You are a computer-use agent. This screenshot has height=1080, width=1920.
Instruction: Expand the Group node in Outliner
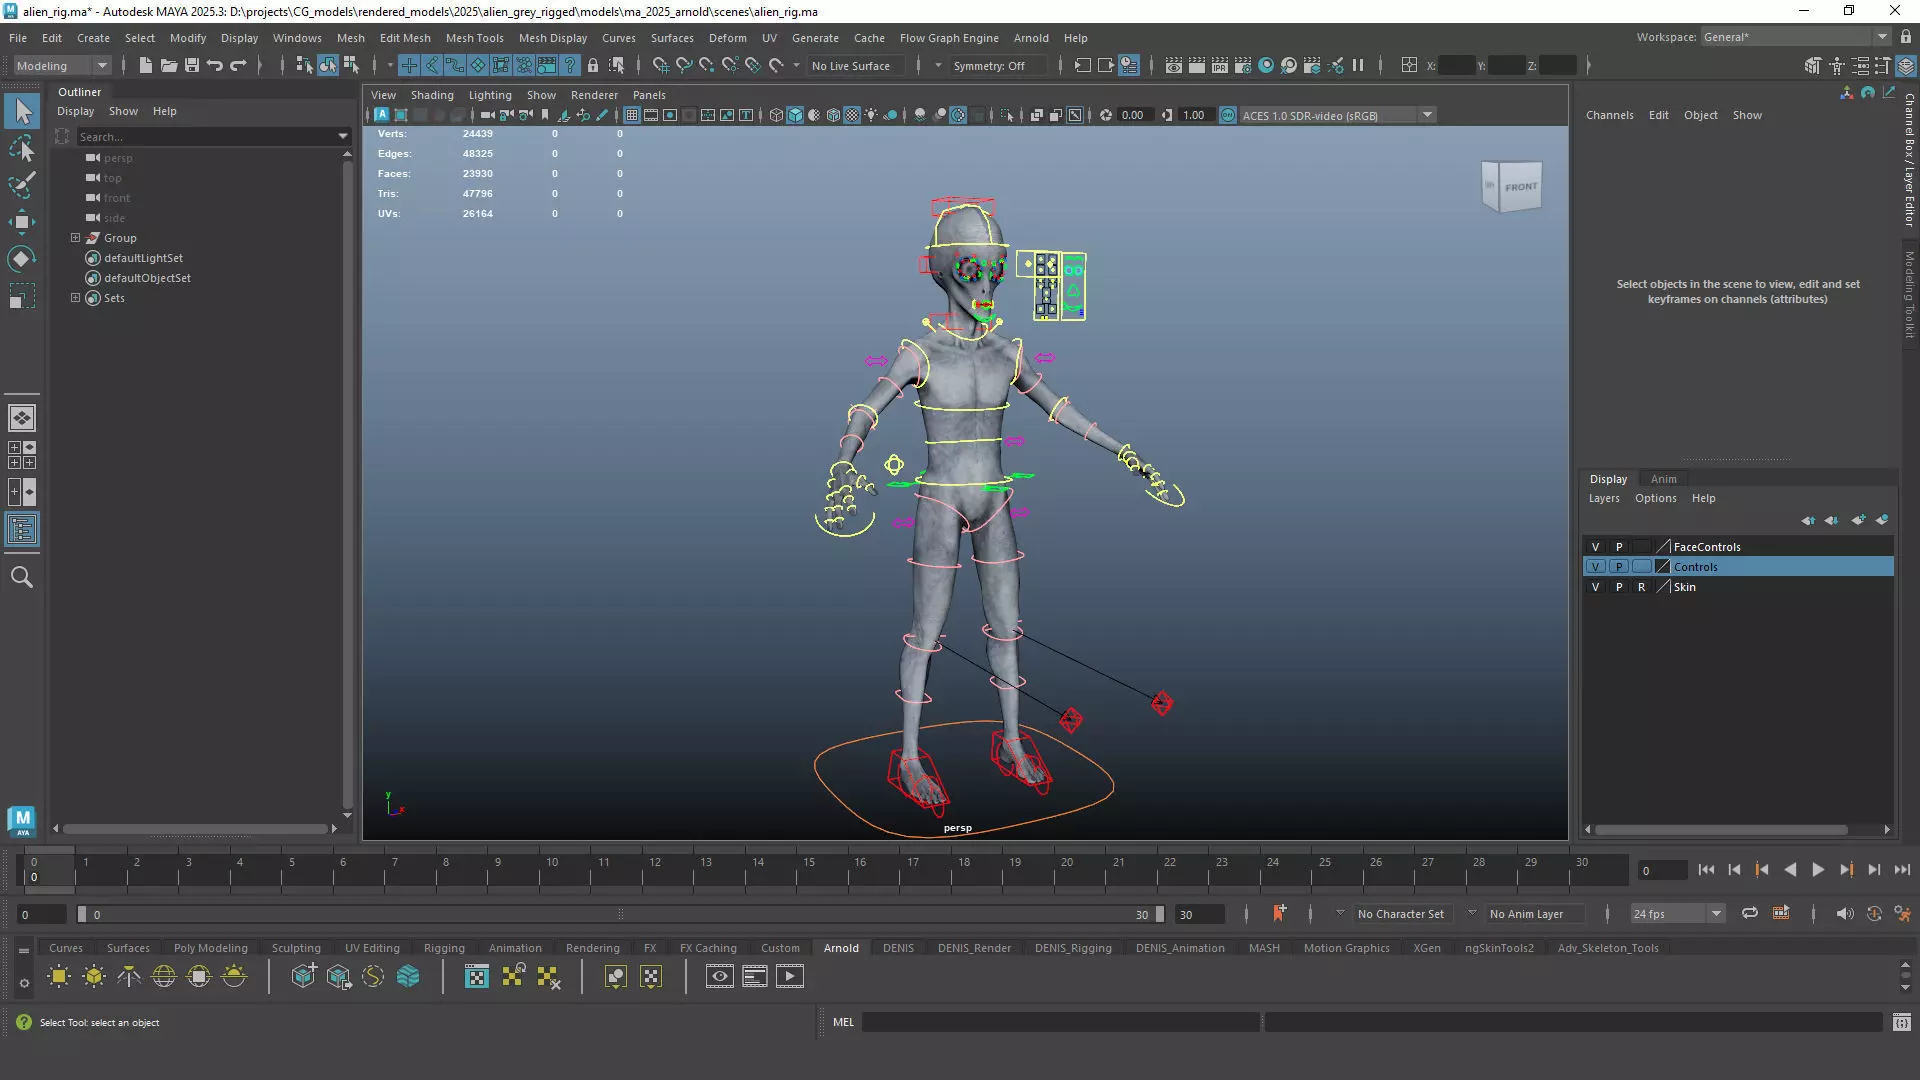point(75,238)
